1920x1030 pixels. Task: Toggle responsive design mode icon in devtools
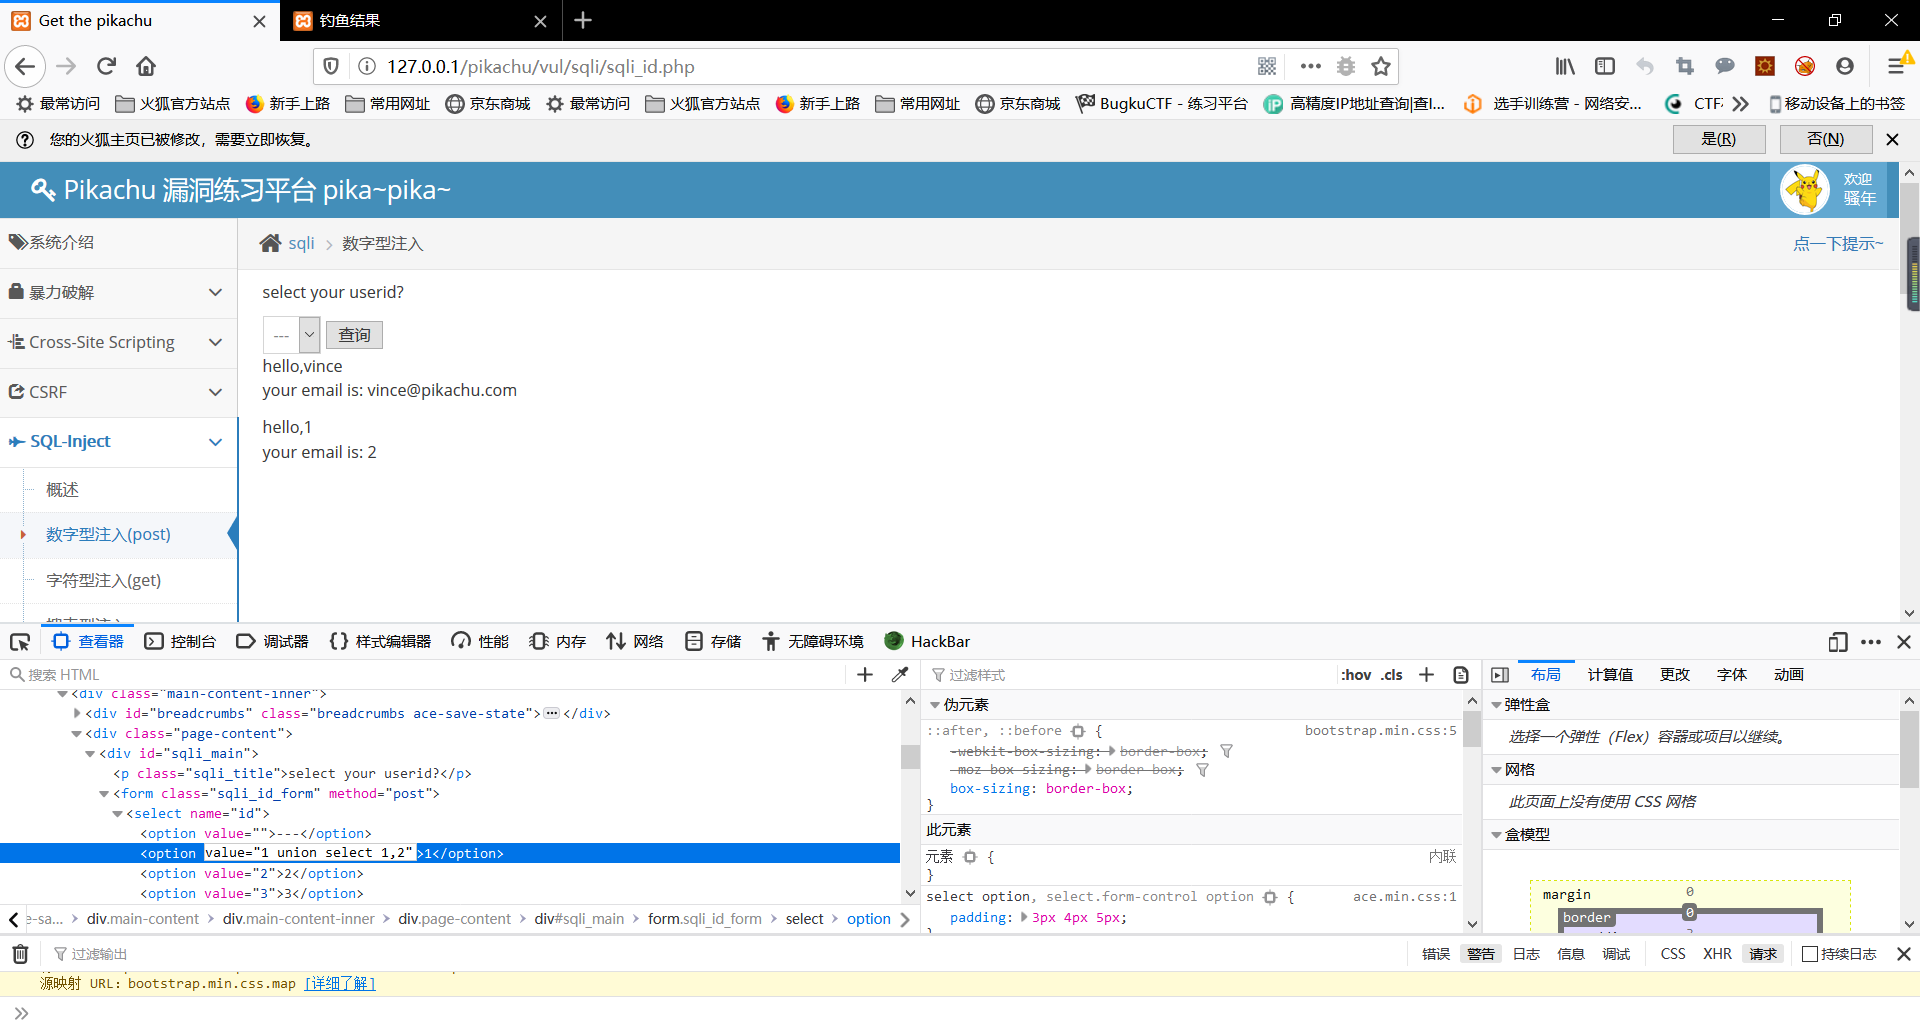tap(1837, 642)
